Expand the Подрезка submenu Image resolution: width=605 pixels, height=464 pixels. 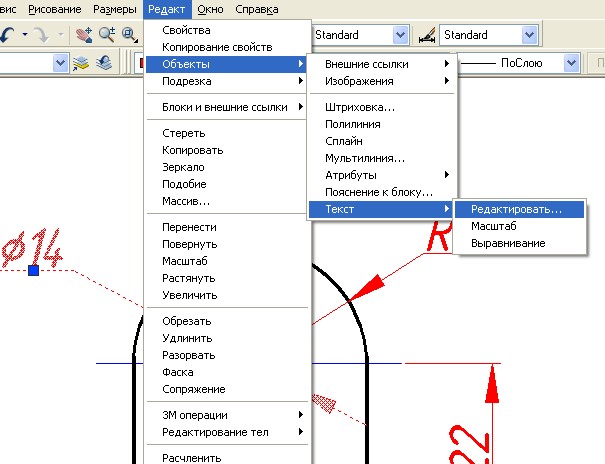pos(228,81)
